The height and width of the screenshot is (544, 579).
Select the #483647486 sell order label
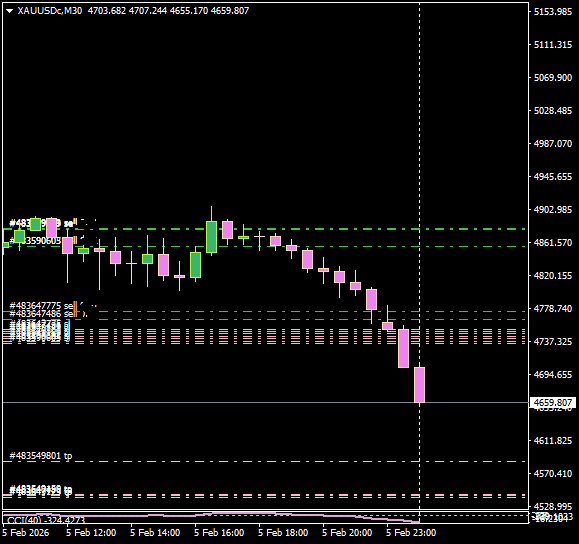point(43,314)
